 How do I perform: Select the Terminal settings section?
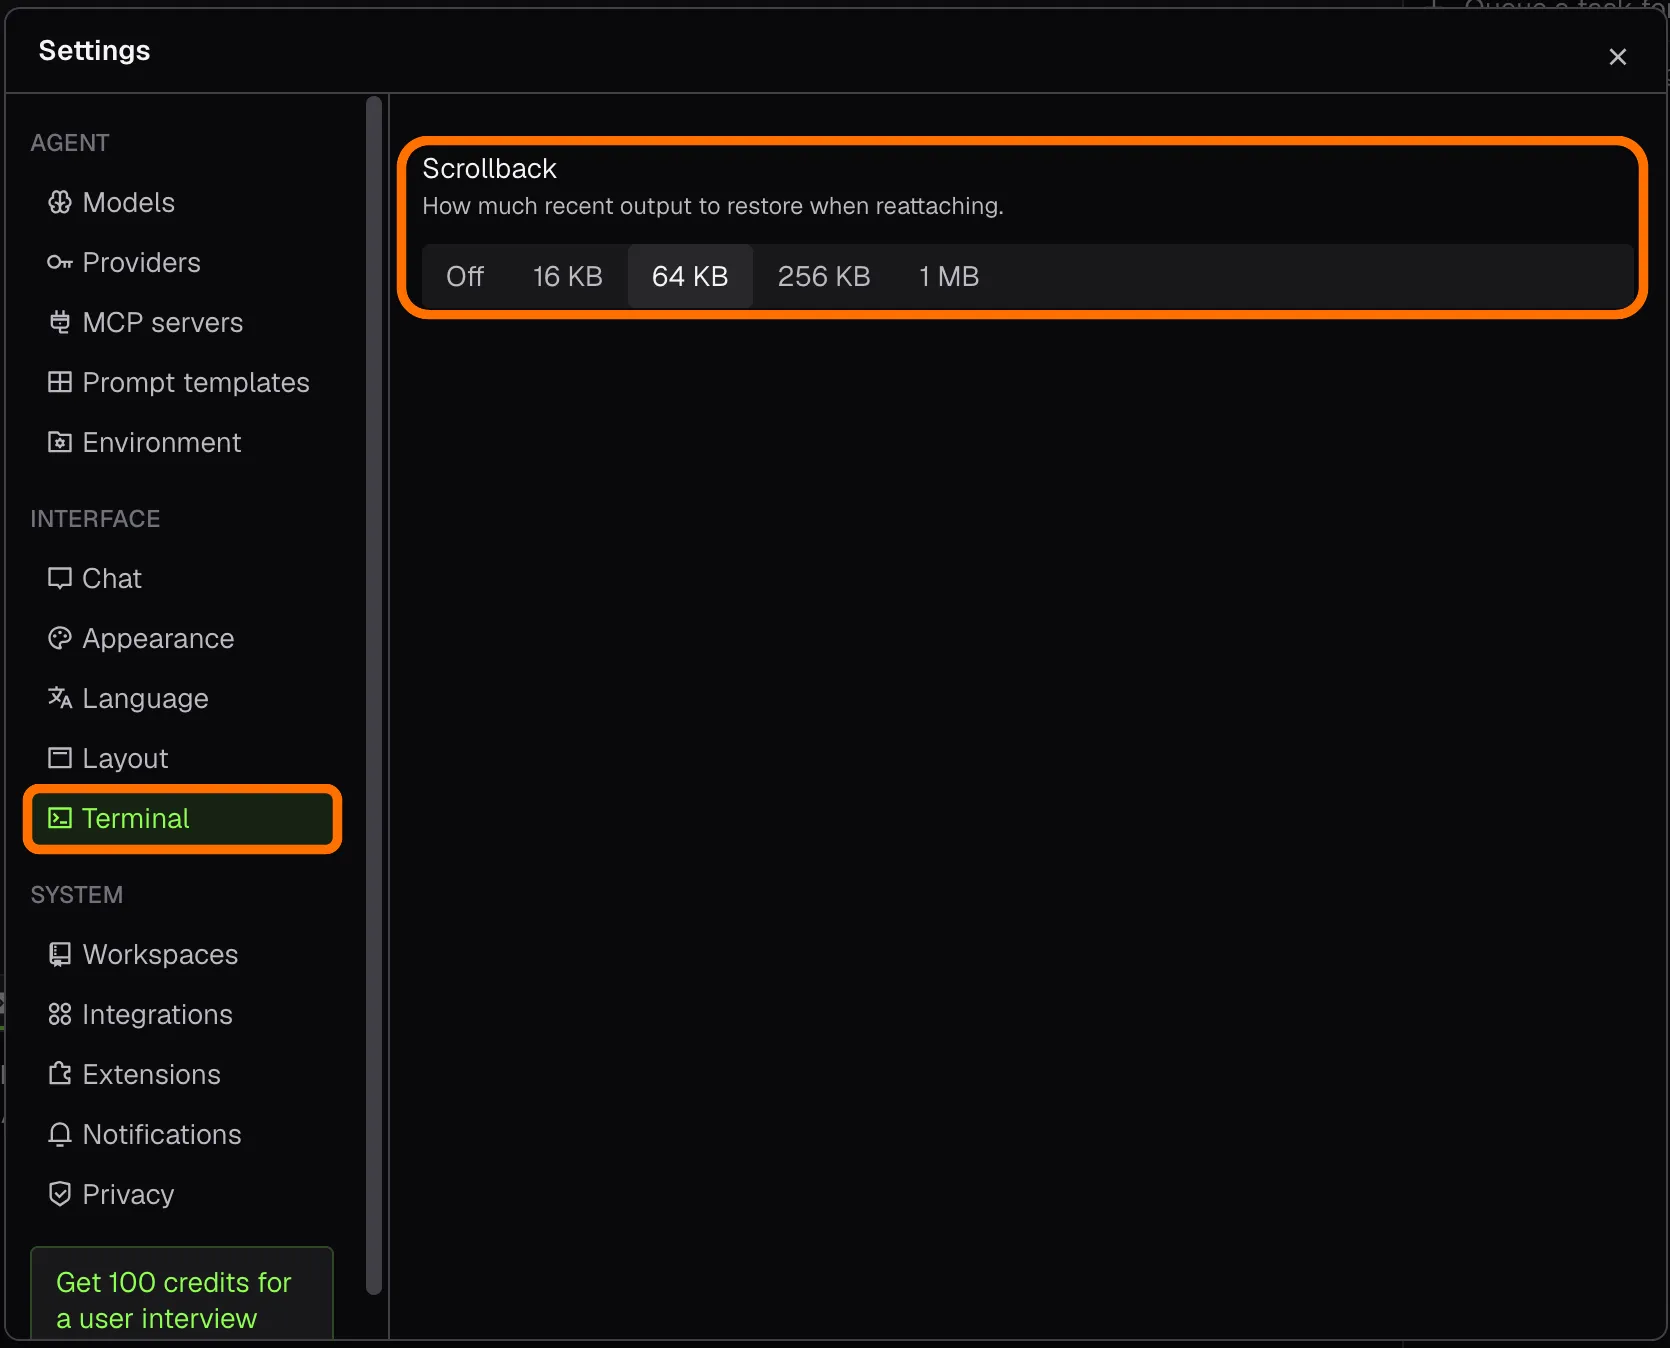182,819
